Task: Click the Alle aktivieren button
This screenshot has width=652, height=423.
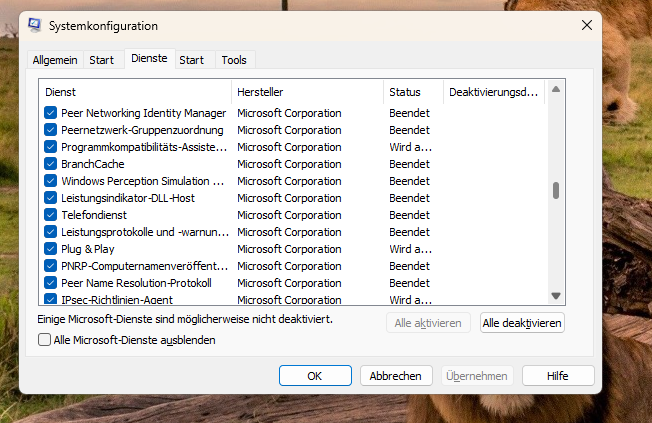Action: pos(428,323)
